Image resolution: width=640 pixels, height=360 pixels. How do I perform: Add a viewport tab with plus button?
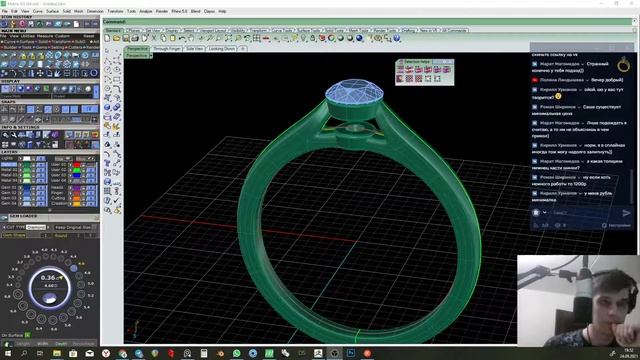(242, 49)
